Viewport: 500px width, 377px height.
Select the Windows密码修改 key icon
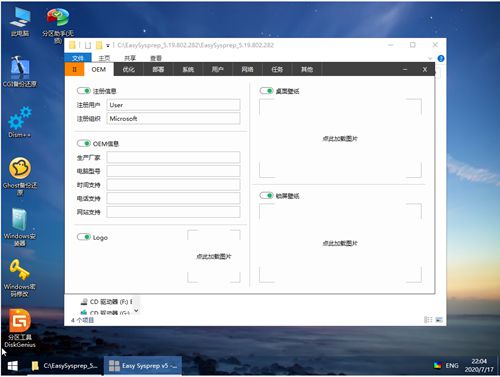tap(20, 278)
